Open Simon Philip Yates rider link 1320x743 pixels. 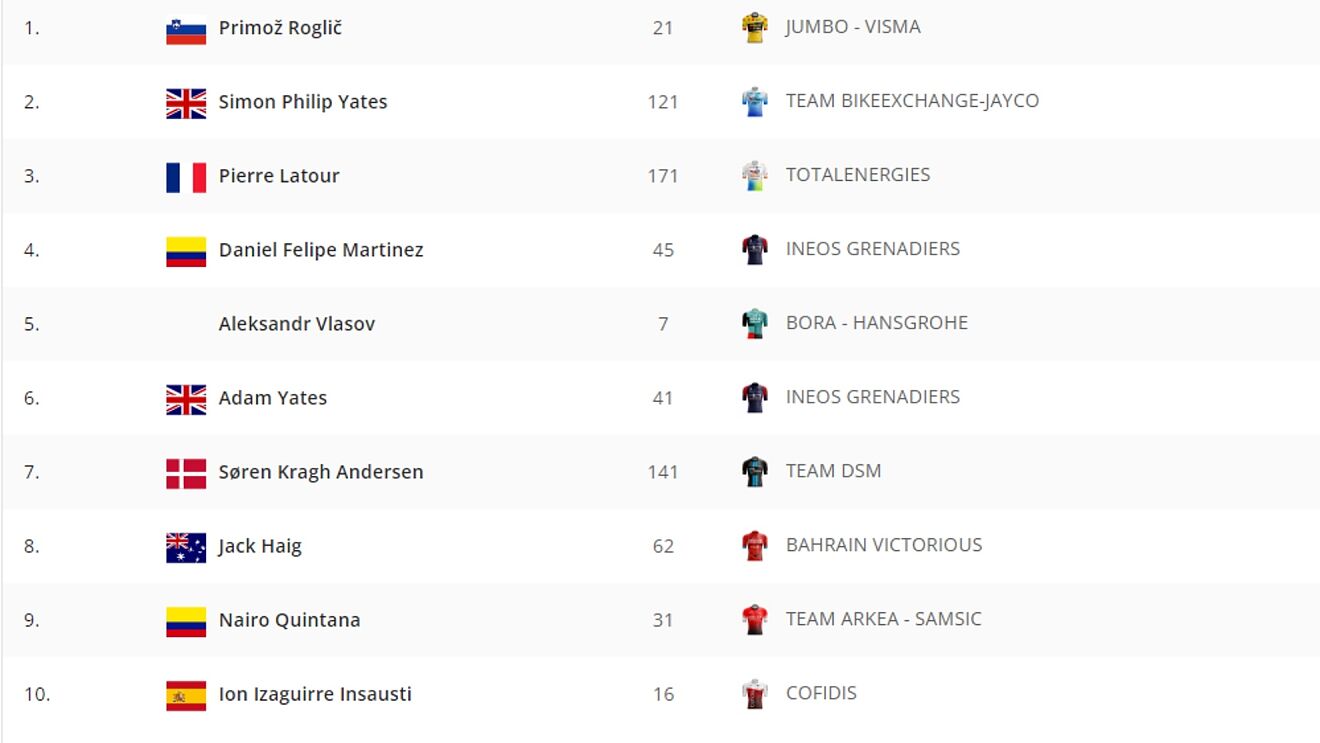(303, 102)
